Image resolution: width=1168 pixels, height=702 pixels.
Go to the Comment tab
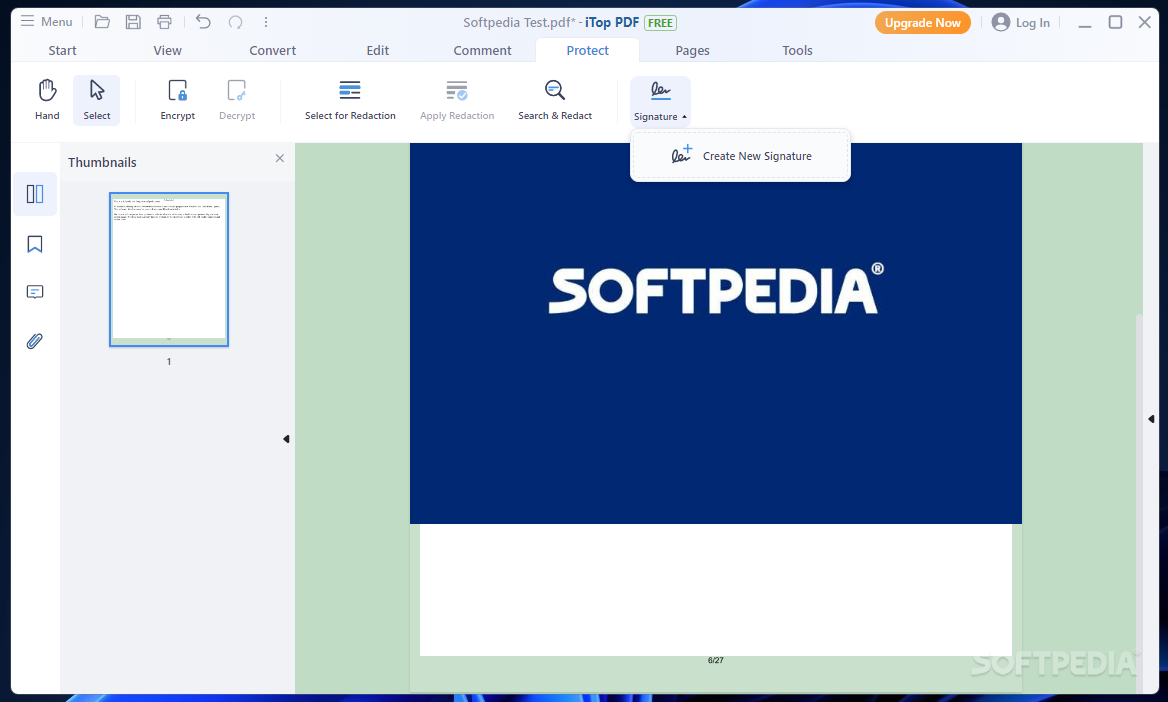click(483, 50)
